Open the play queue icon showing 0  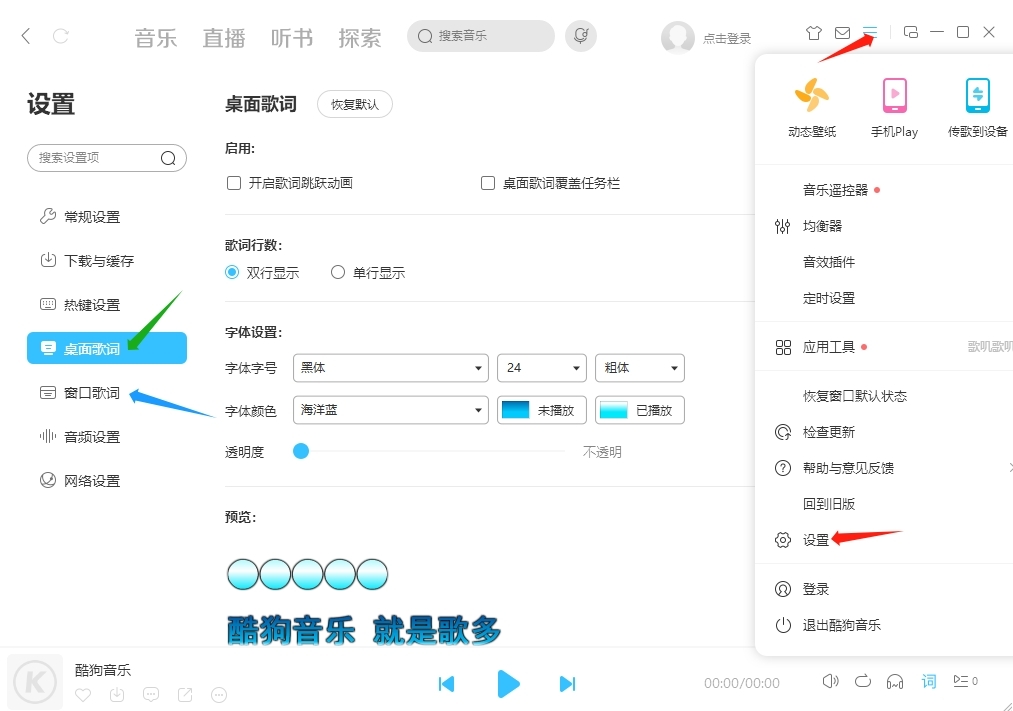click(x=963, y=681)
